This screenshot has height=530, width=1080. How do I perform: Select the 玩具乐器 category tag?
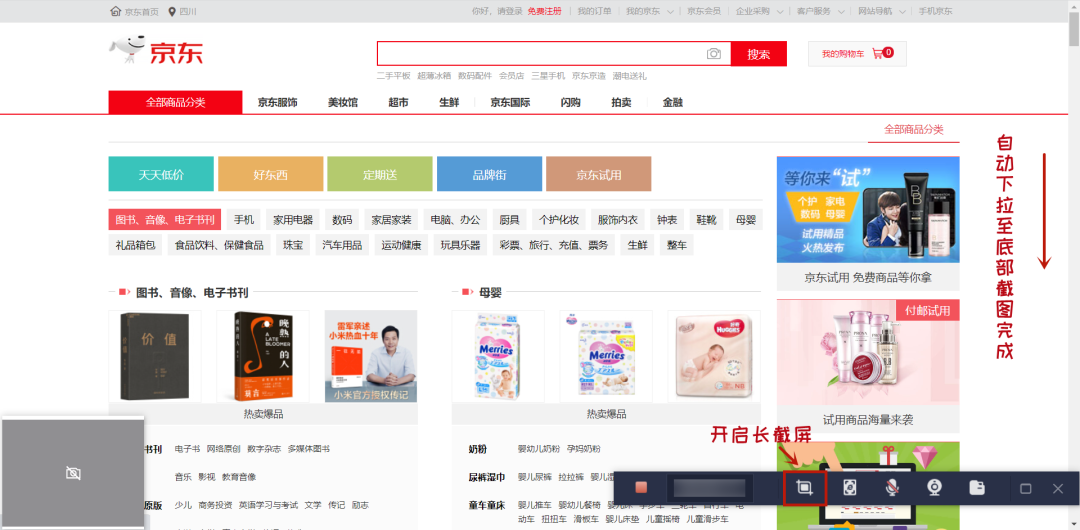coord(461,245)
